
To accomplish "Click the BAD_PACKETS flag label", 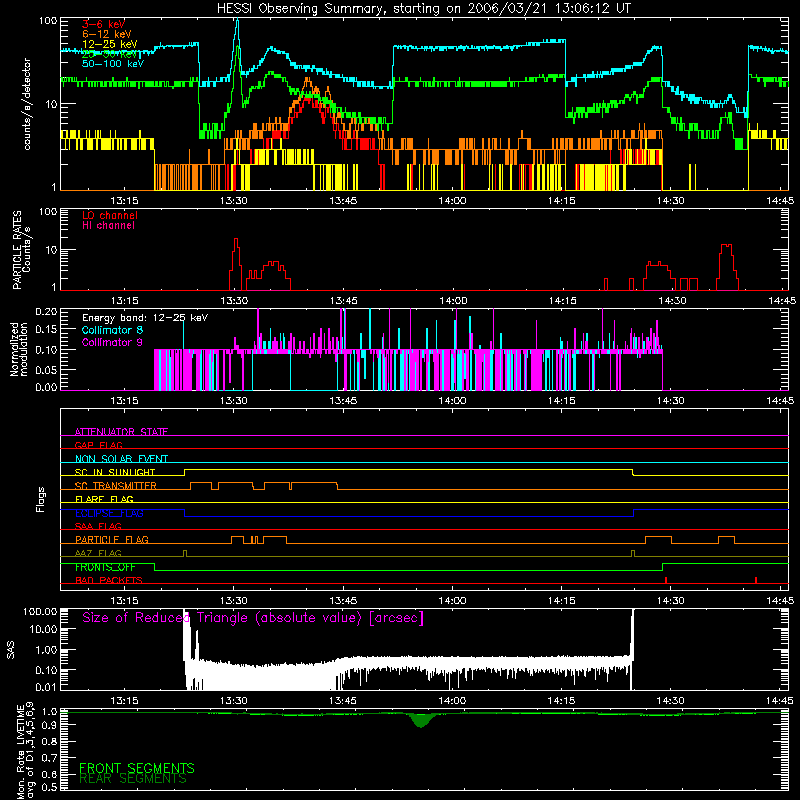I will [x=109, y=580].
